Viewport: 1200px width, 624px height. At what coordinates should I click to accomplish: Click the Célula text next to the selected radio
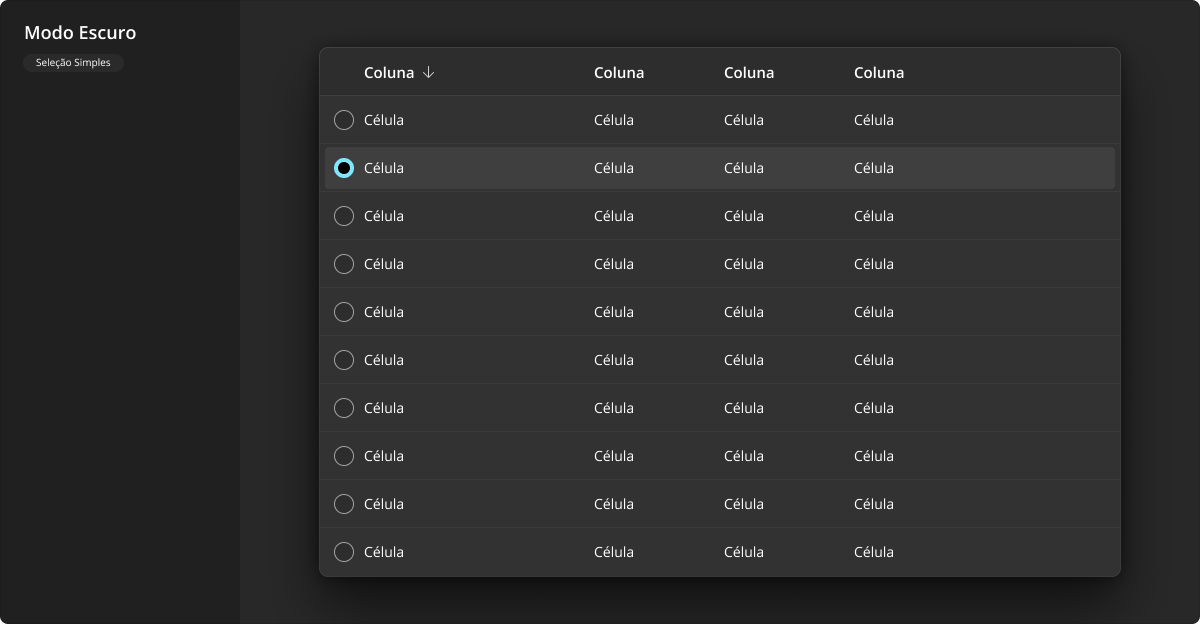384,168
